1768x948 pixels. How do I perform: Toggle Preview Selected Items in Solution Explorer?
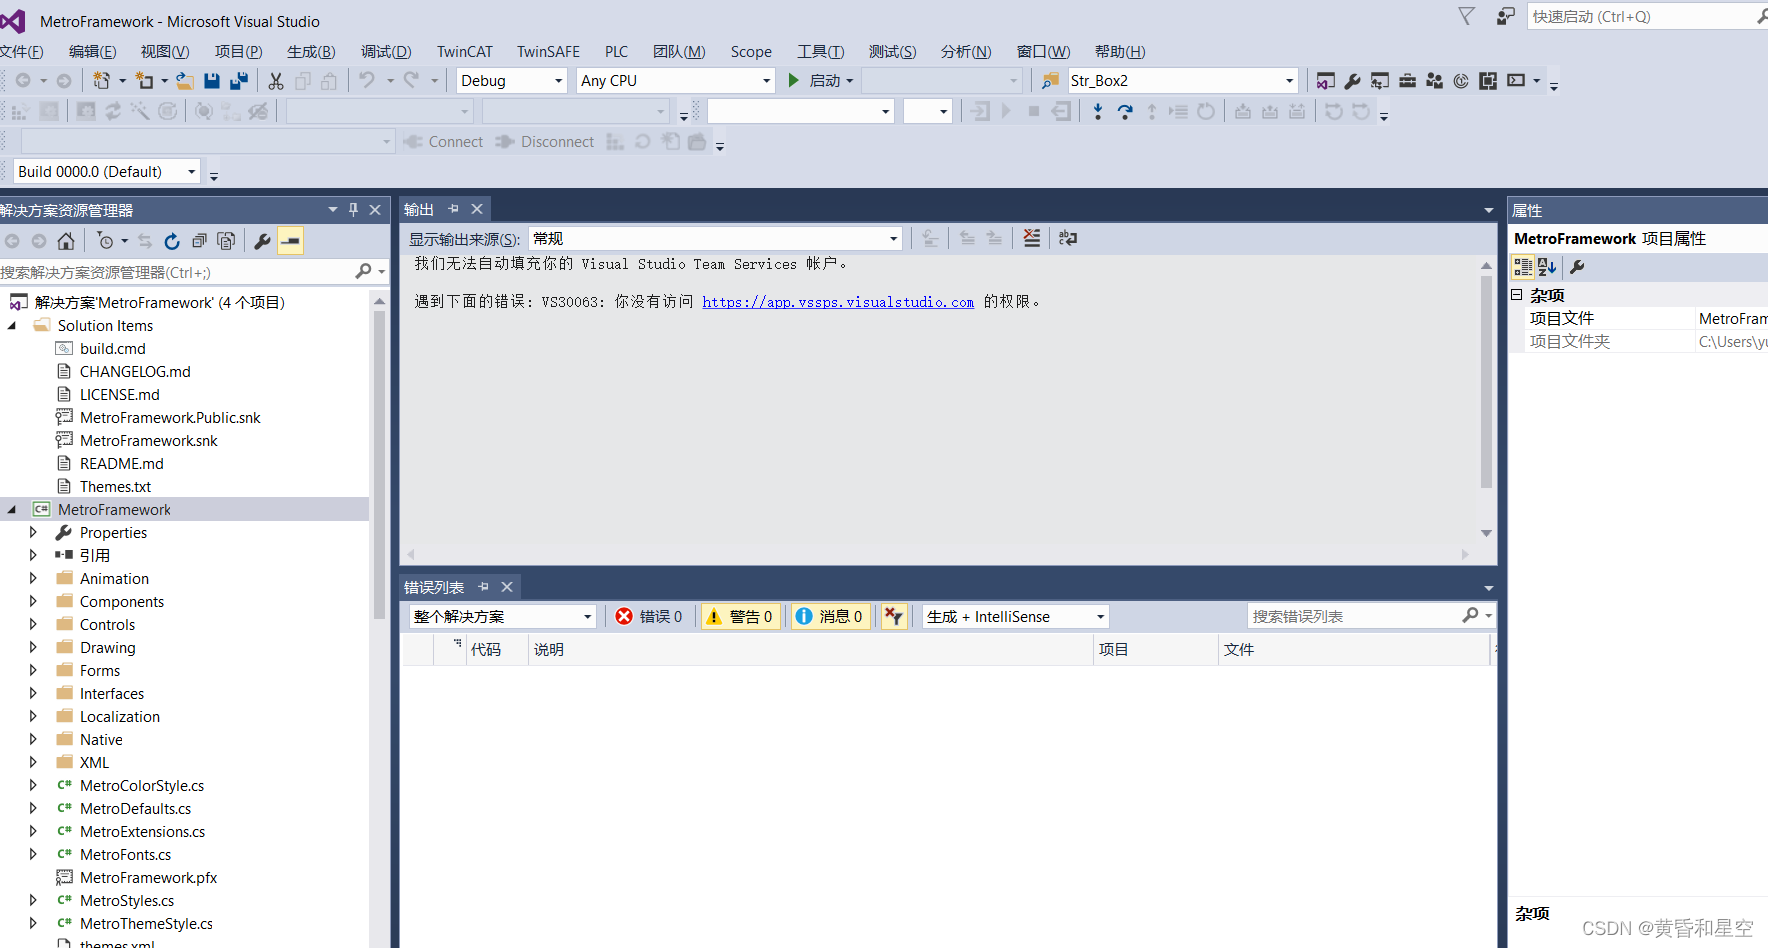click(x=290, y=241)
